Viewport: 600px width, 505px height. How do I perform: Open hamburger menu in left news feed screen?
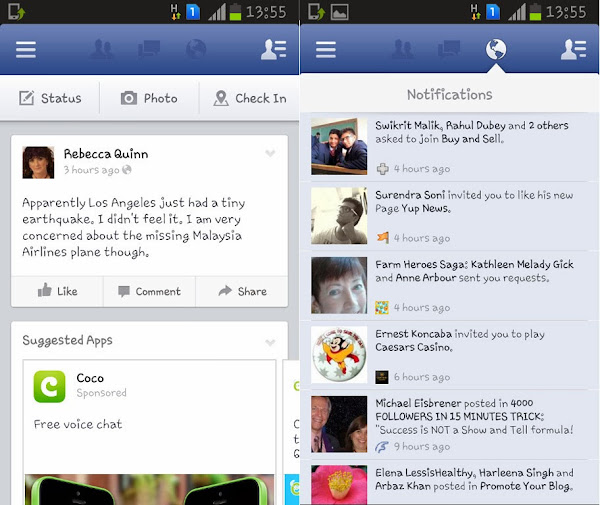click(26, 49)
